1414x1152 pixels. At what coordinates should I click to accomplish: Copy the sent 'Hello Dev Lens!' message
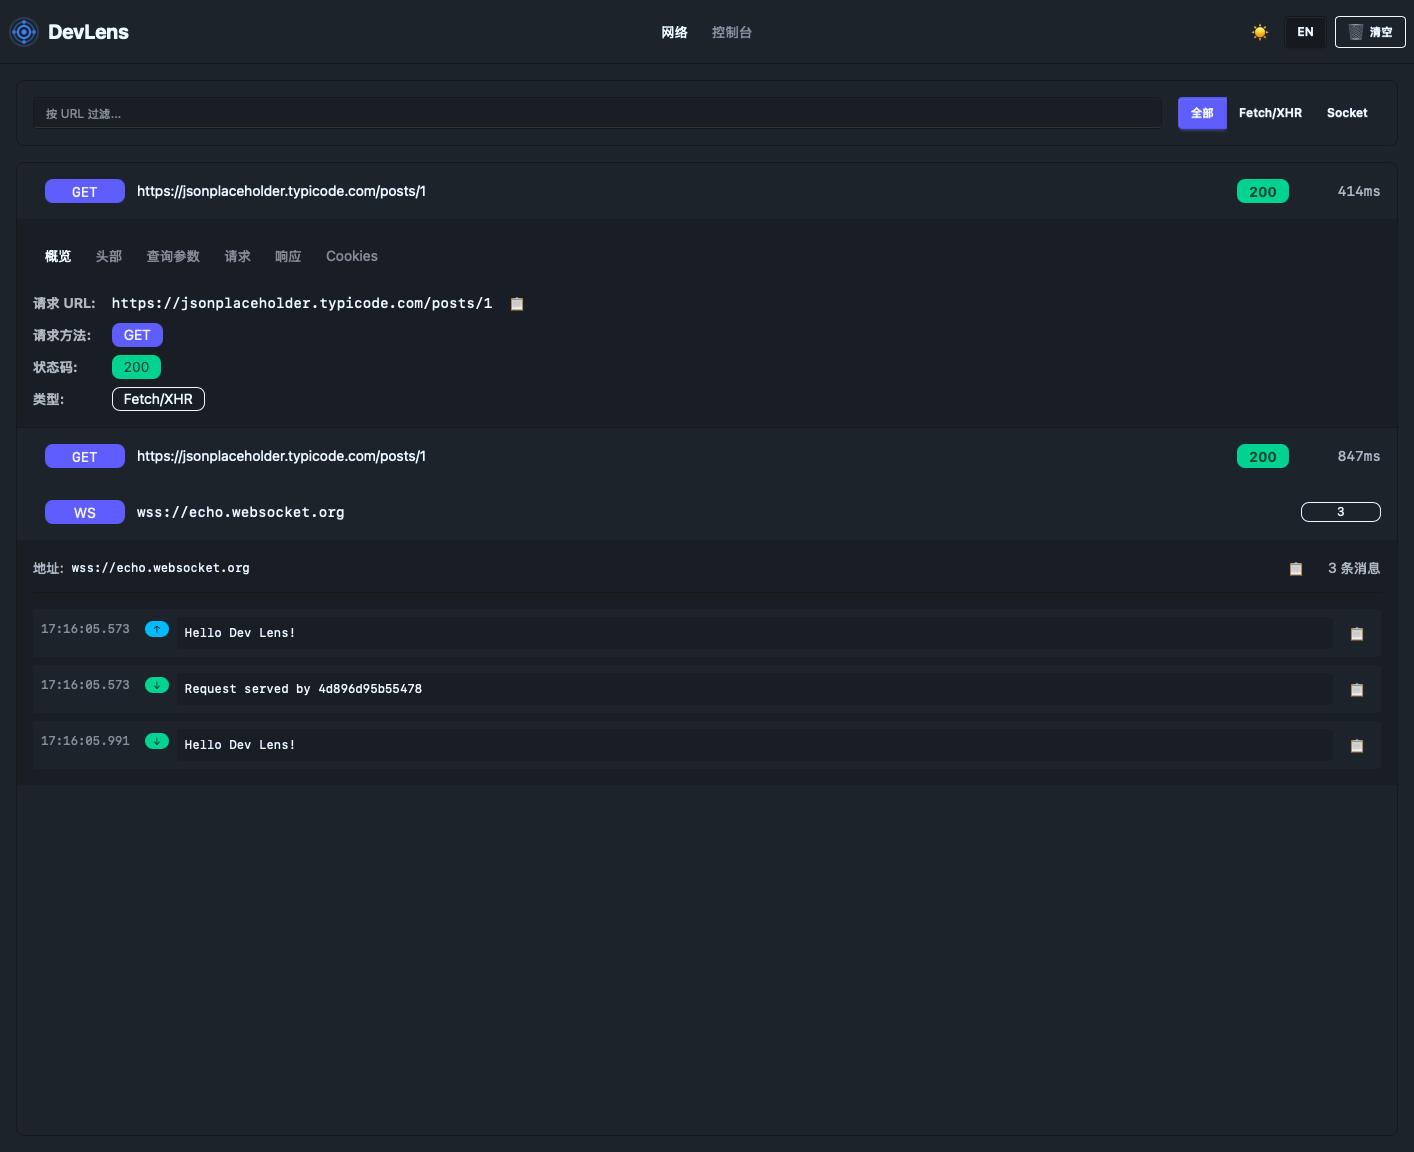coord(1357,634)
